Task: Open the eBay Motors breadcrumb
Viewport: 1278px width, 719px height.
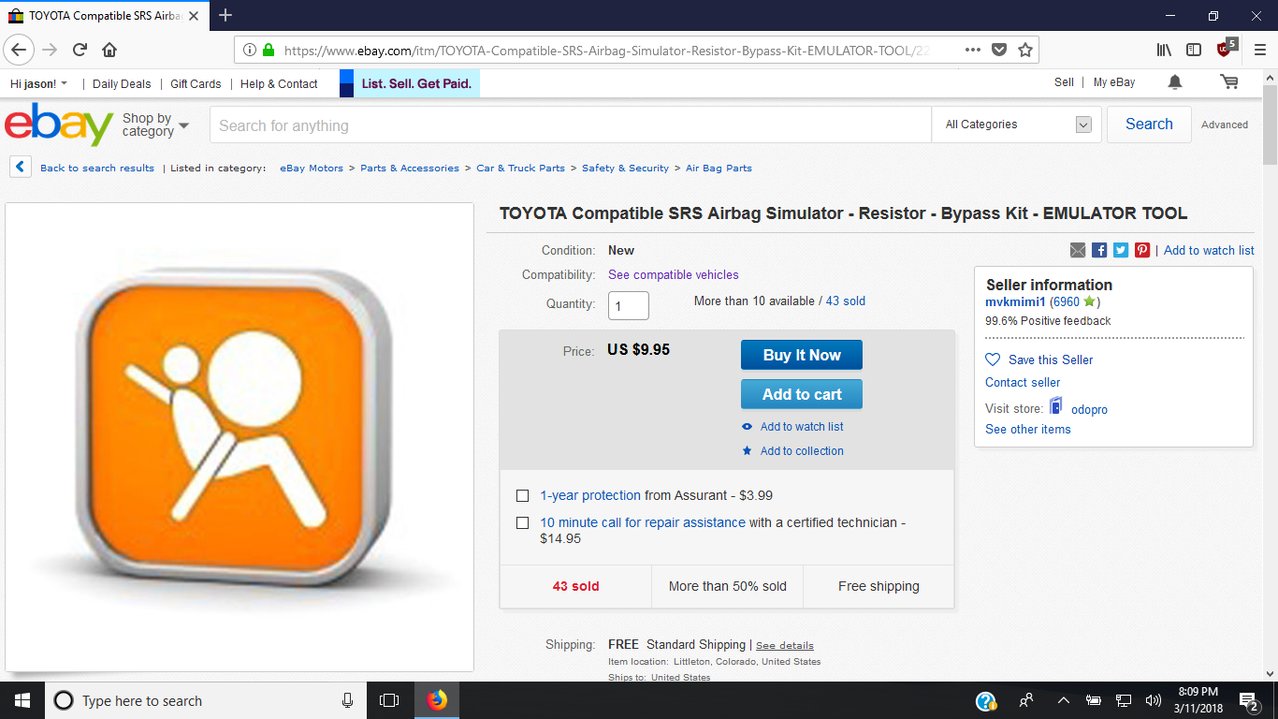Action: click(x=311, y=168)
